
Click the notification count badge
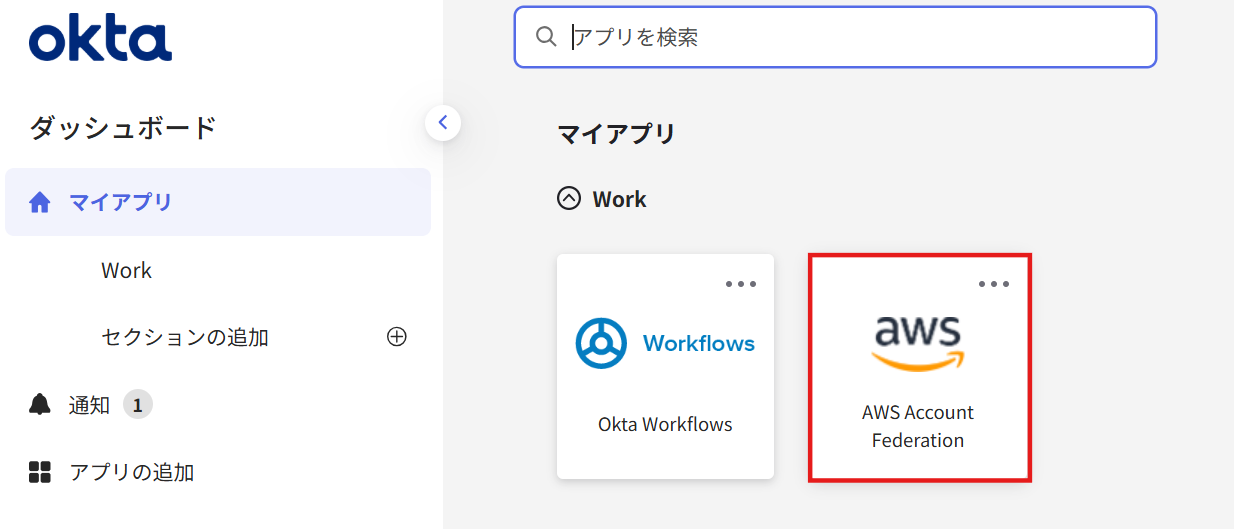[x=138, y=405]
